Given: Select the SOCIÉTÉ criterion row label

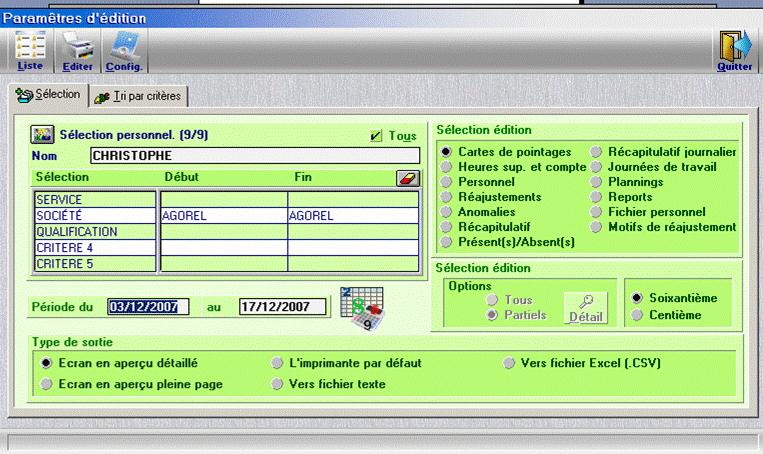Looking at the screenshot, I should tap(95, 216).
